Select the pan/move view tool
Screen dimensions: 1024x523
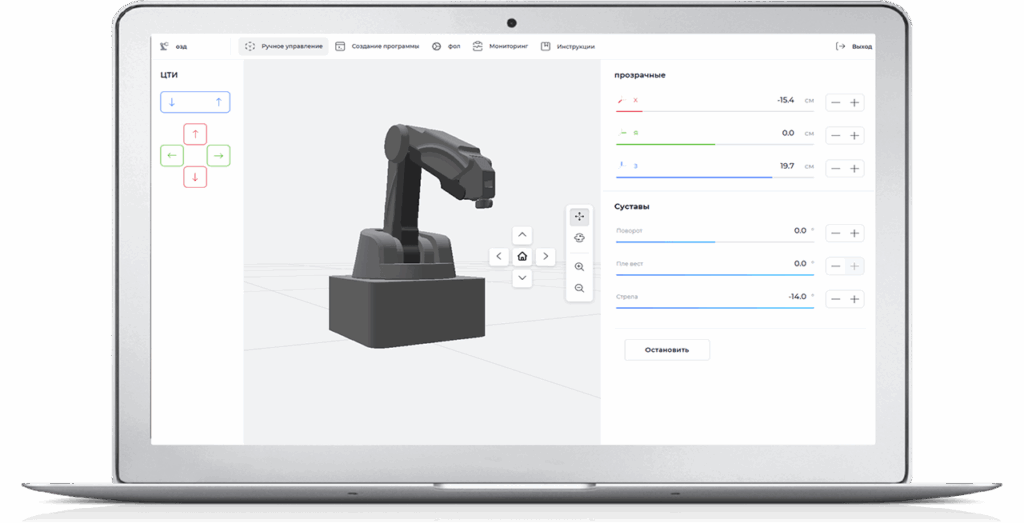pos(580,217)
